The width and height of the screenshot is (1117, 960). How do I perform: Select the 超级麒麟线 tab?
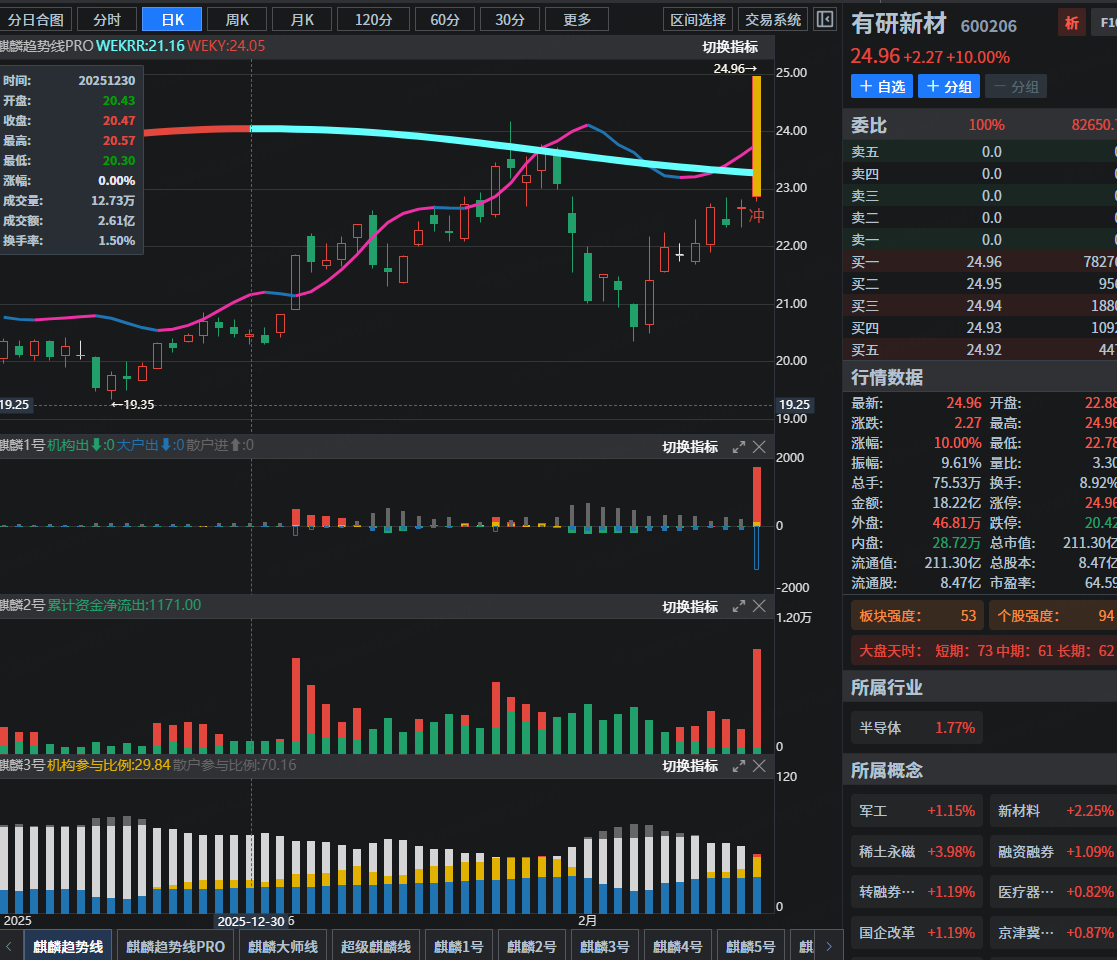376,946
